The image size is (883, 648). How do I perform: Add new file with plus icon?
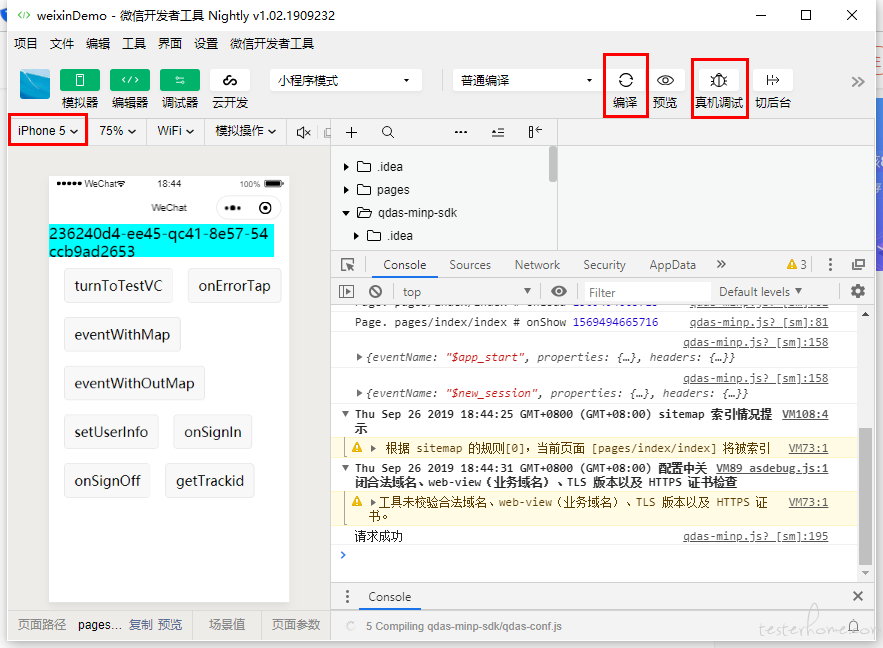tap(351, 132)
